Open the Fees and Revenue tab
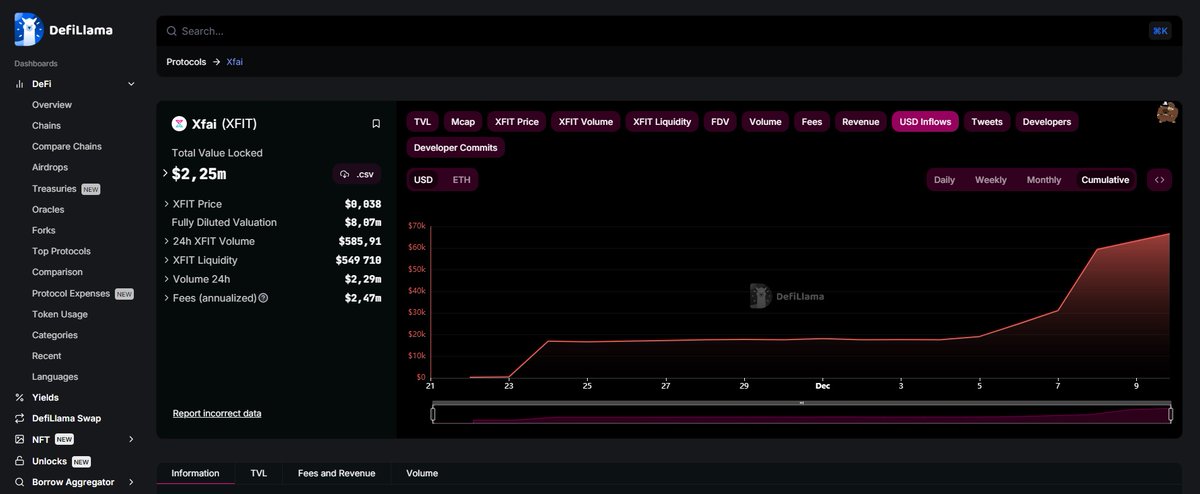This screenshot has height=494, width=1200. click(337, 473)
